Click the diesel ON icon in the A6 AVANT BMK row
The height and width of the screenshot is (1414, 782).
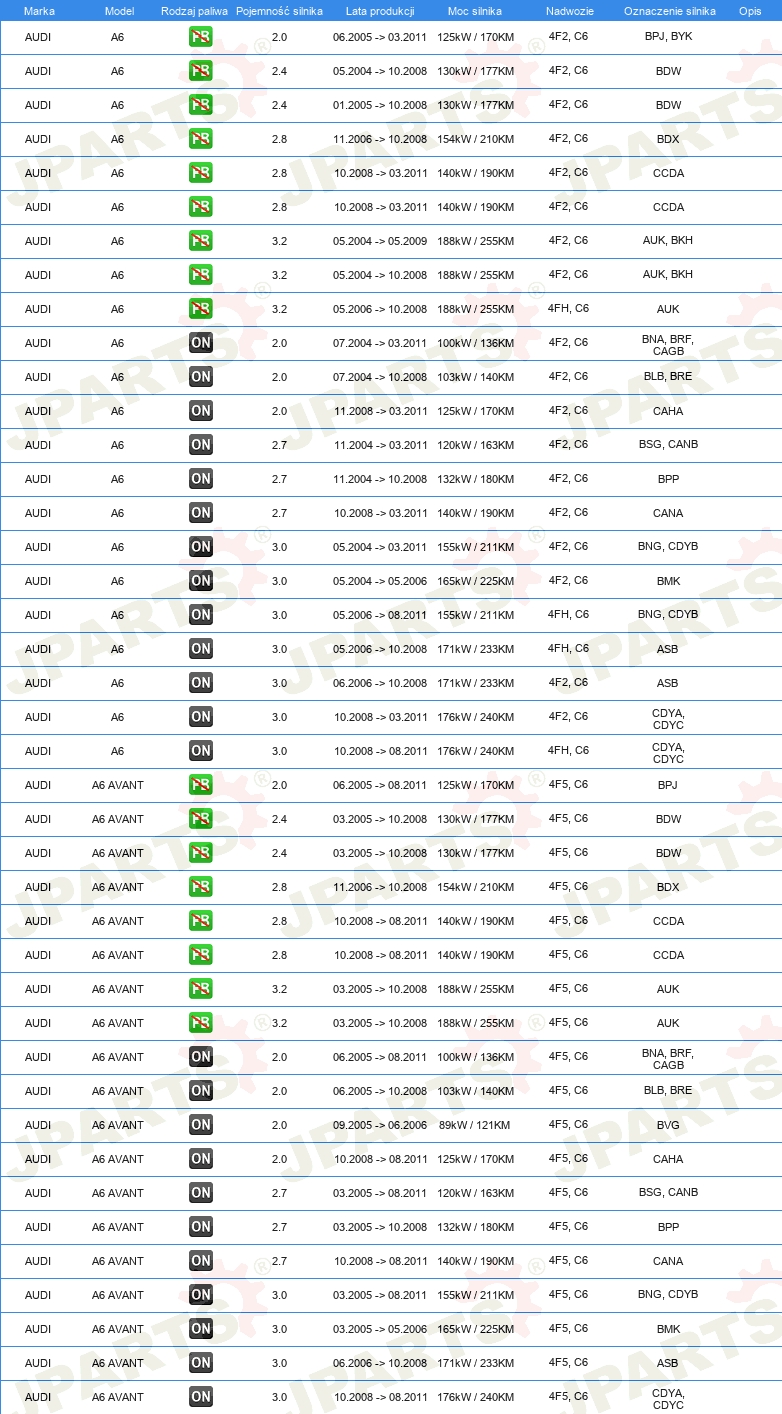(201, 1329)
